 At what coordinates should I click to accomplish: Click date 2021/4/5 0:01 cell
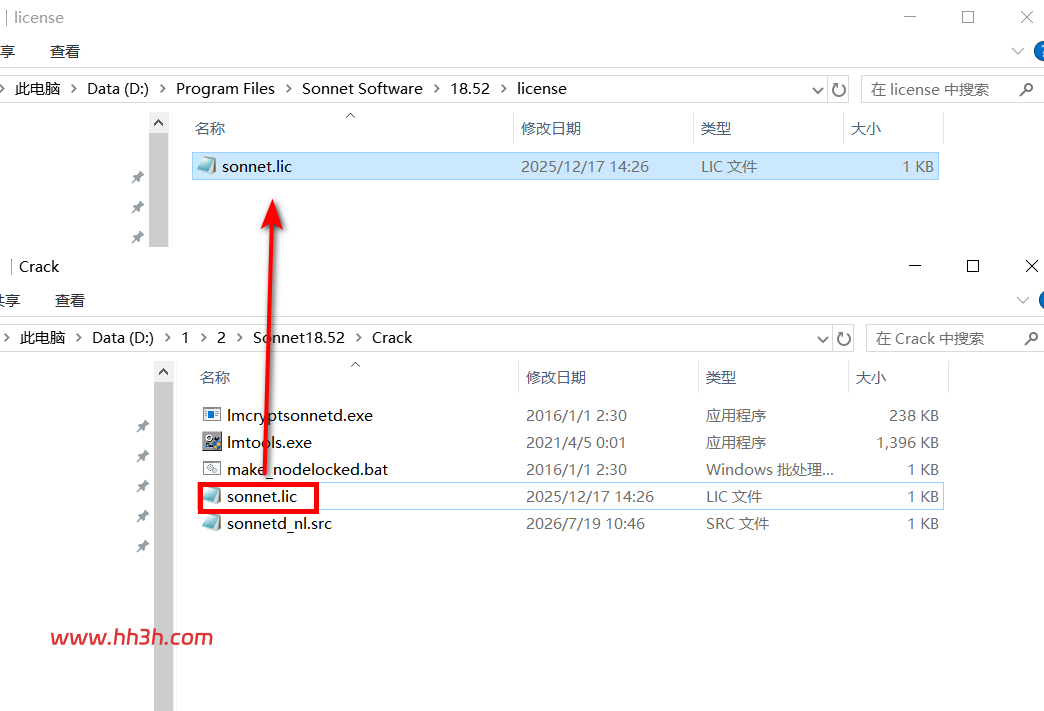[576, 443]
